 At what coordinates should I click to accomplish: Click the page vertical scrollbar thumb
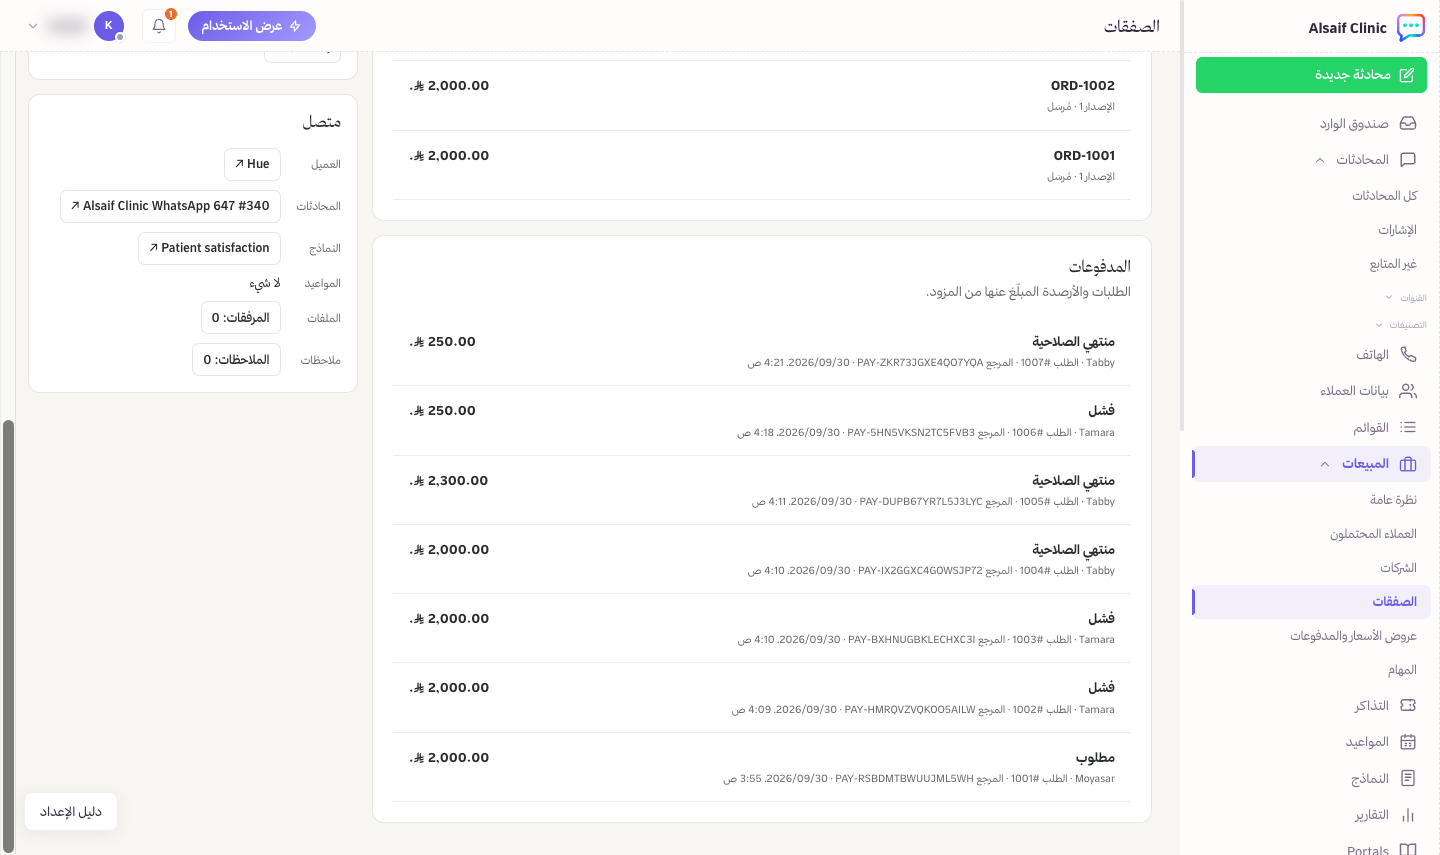9,637
